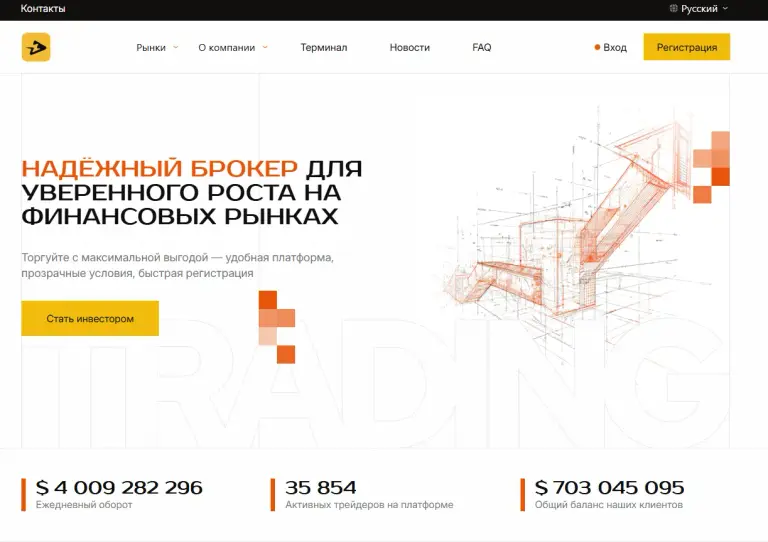
Task: Open the FAQ page
Action: click(x=481, y=47)
